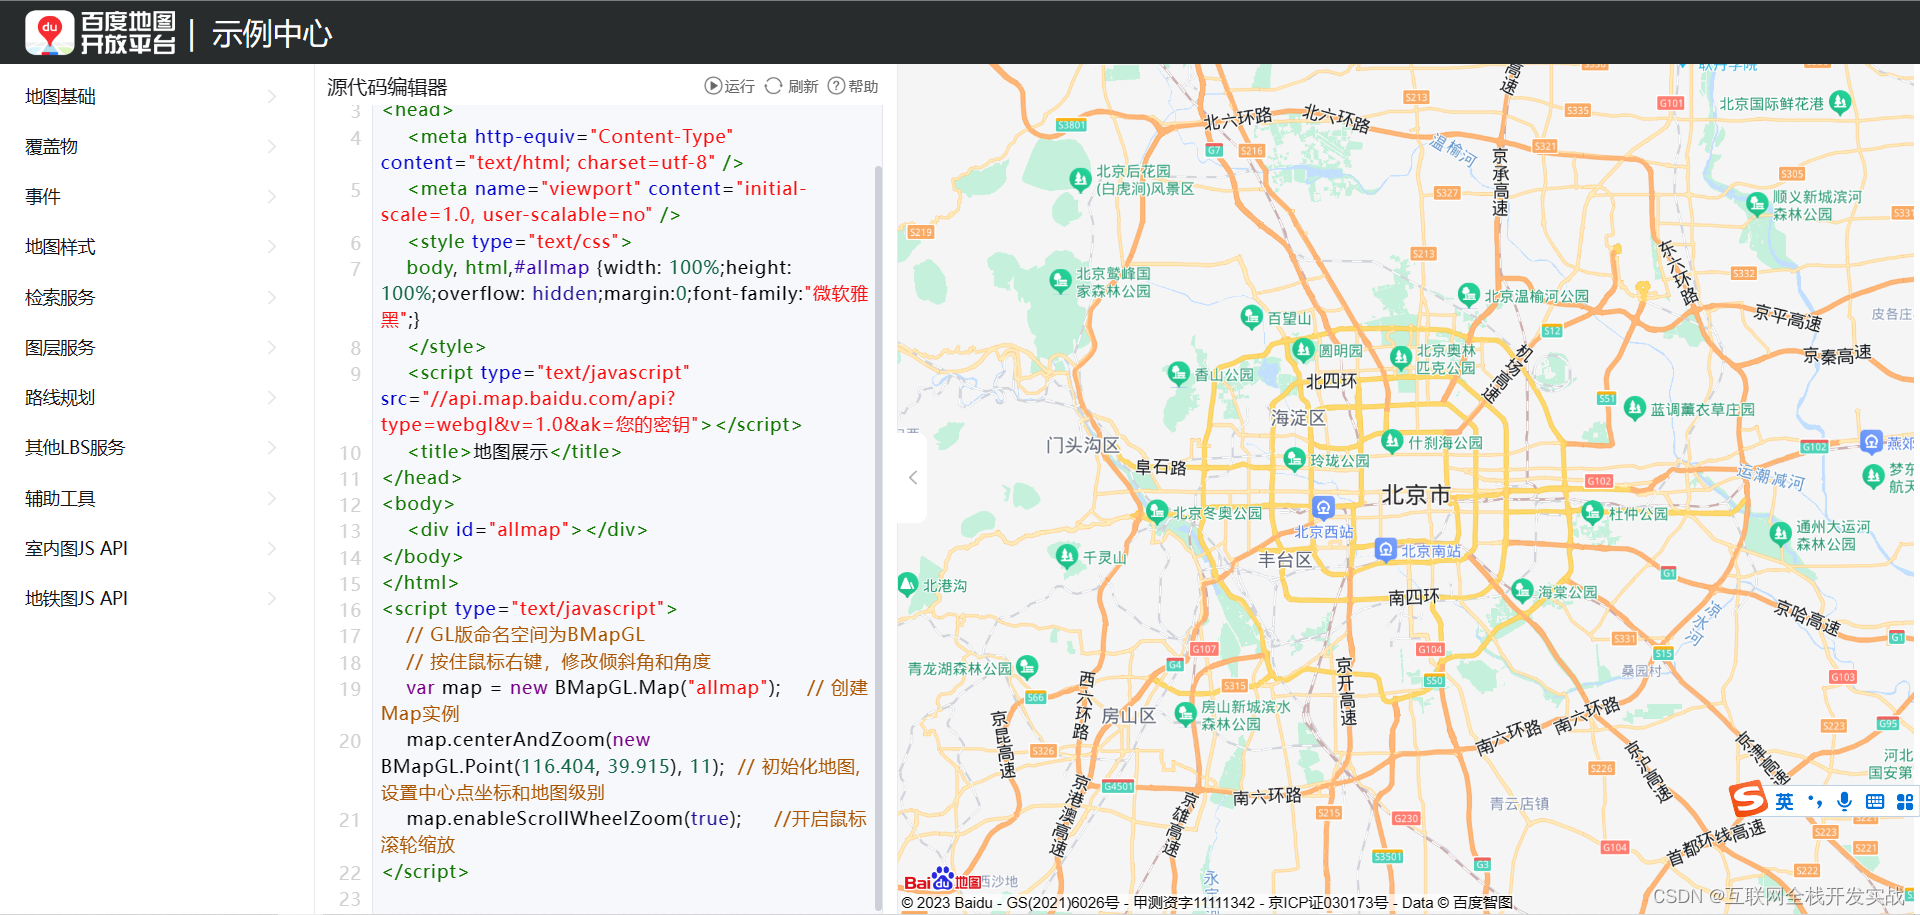Click the 杜仲公园 marker icon
The image size is (1920, 915).
coord(1592,512)
